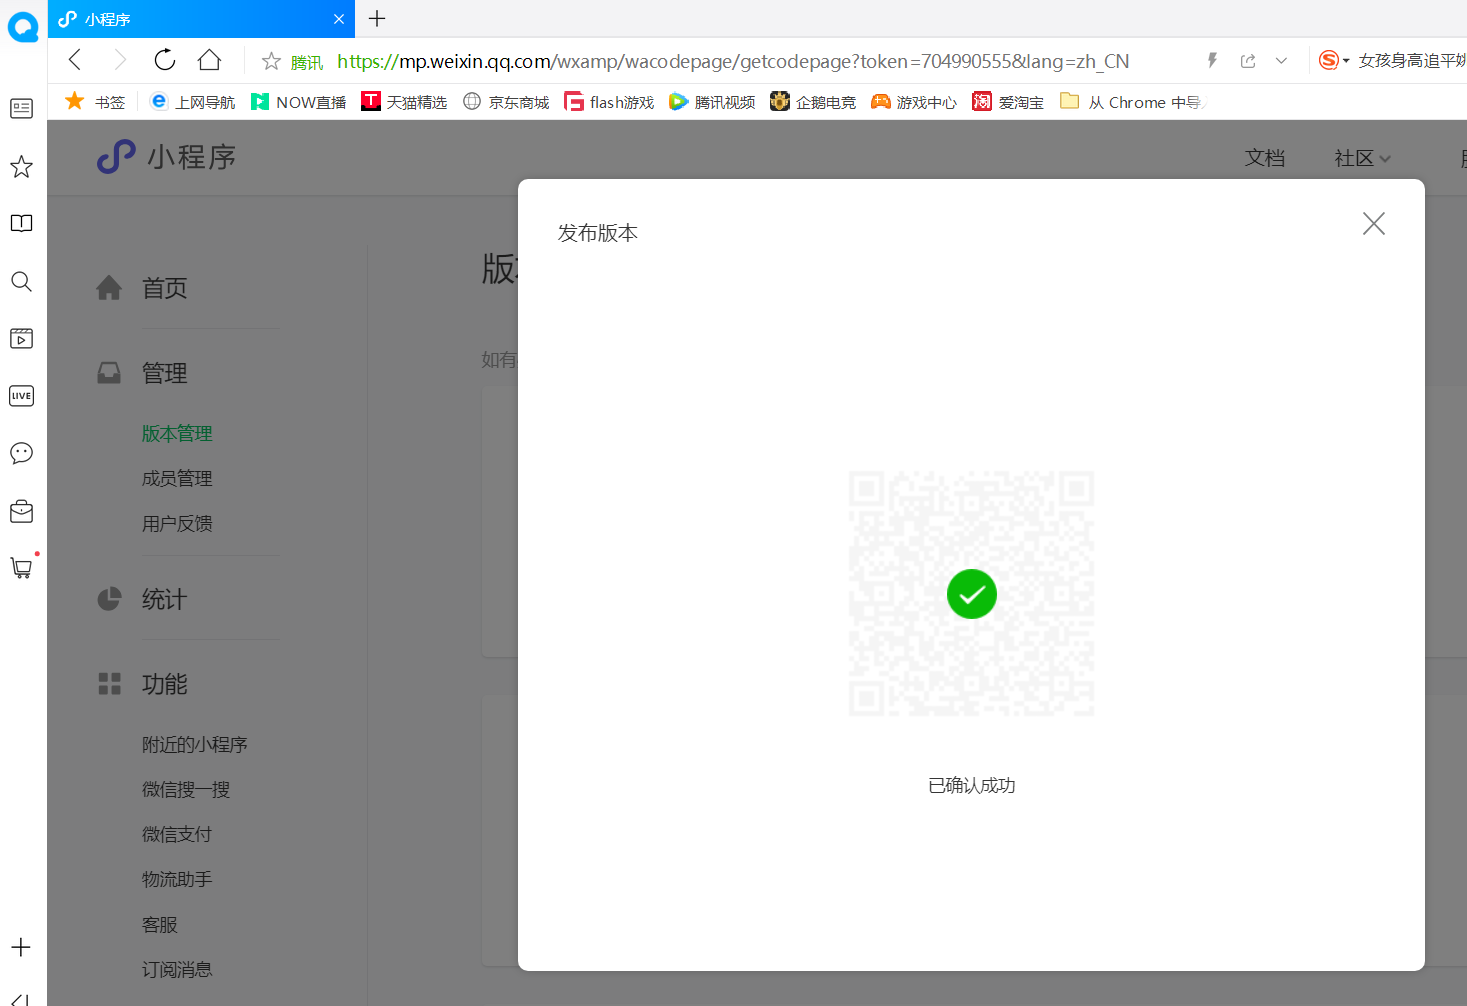Click the search magnifier sidebar icon
This screenshot has width=1467, height=1006.
(x=21, y=281)
